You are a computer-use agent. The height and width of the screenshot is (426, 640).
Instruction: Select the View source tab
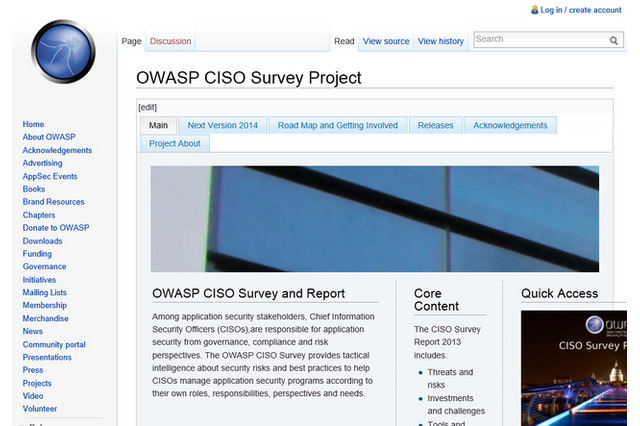pos(386,41)
